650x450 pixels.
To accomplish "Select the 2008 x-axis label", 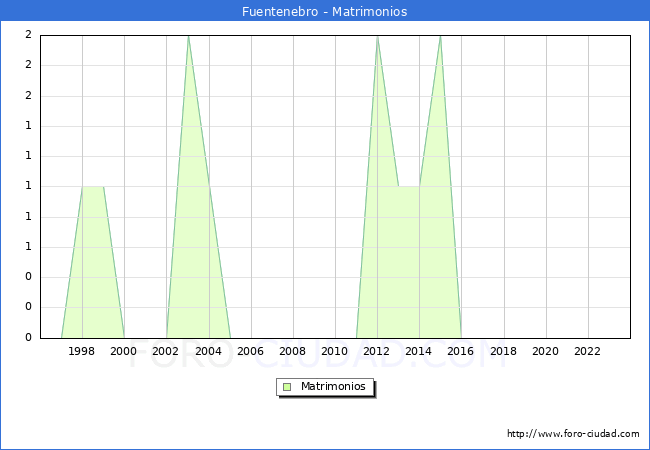I will pos(292,351).
